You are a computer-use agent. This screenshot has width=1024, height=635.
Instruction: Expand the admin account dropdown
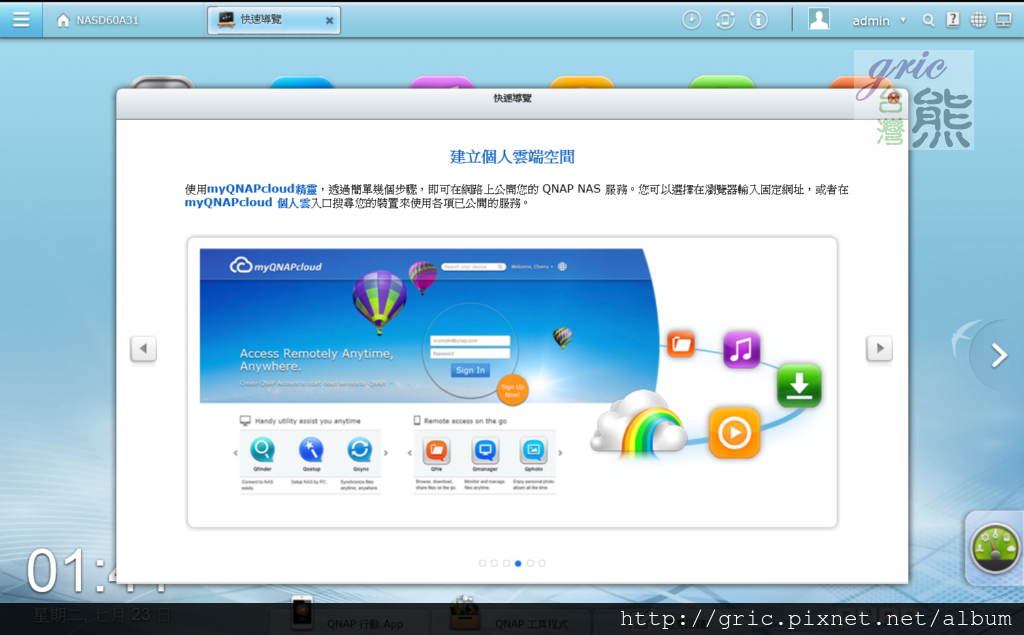903,20
